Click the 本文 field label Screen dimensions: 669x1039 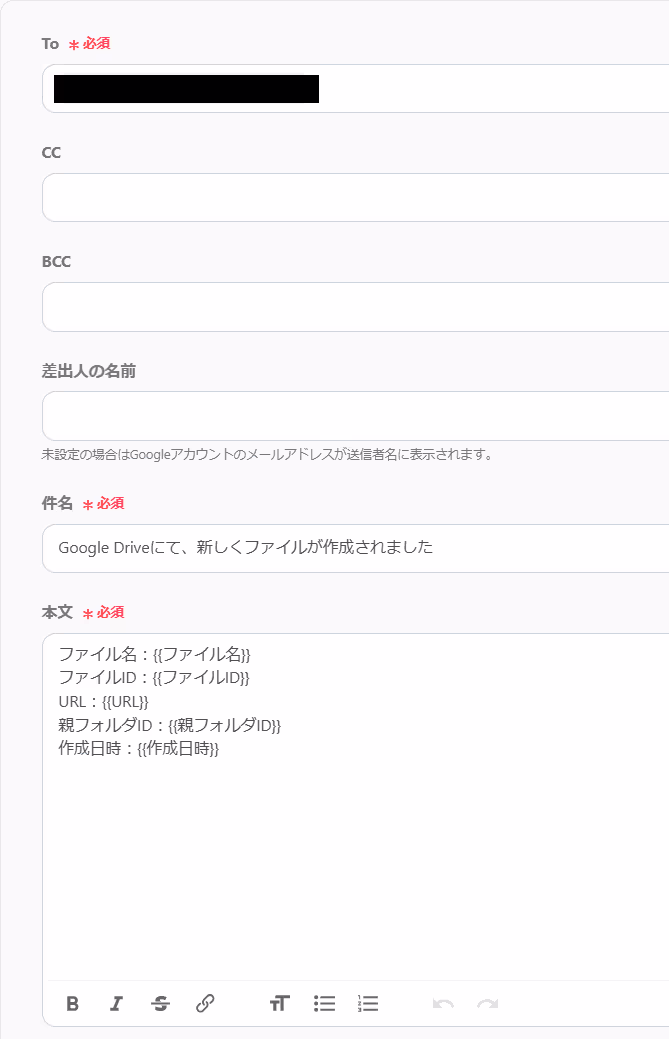(x=57, y=612)
